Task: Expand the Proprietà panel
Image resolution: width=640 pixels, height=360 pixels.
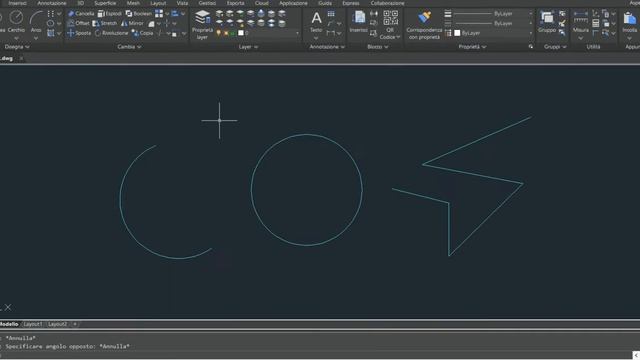Action: point(472,47)
